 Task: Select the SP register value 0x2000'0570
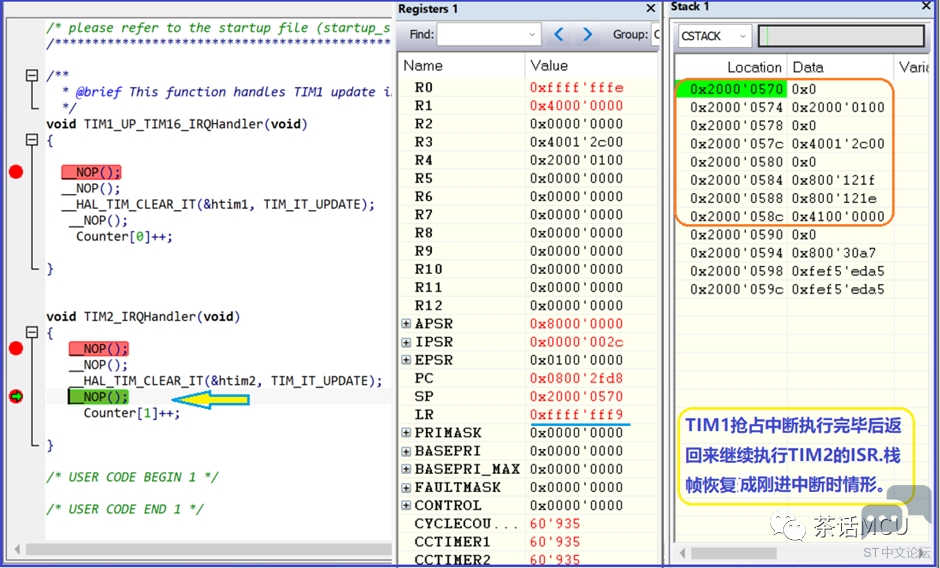(577, 396)
